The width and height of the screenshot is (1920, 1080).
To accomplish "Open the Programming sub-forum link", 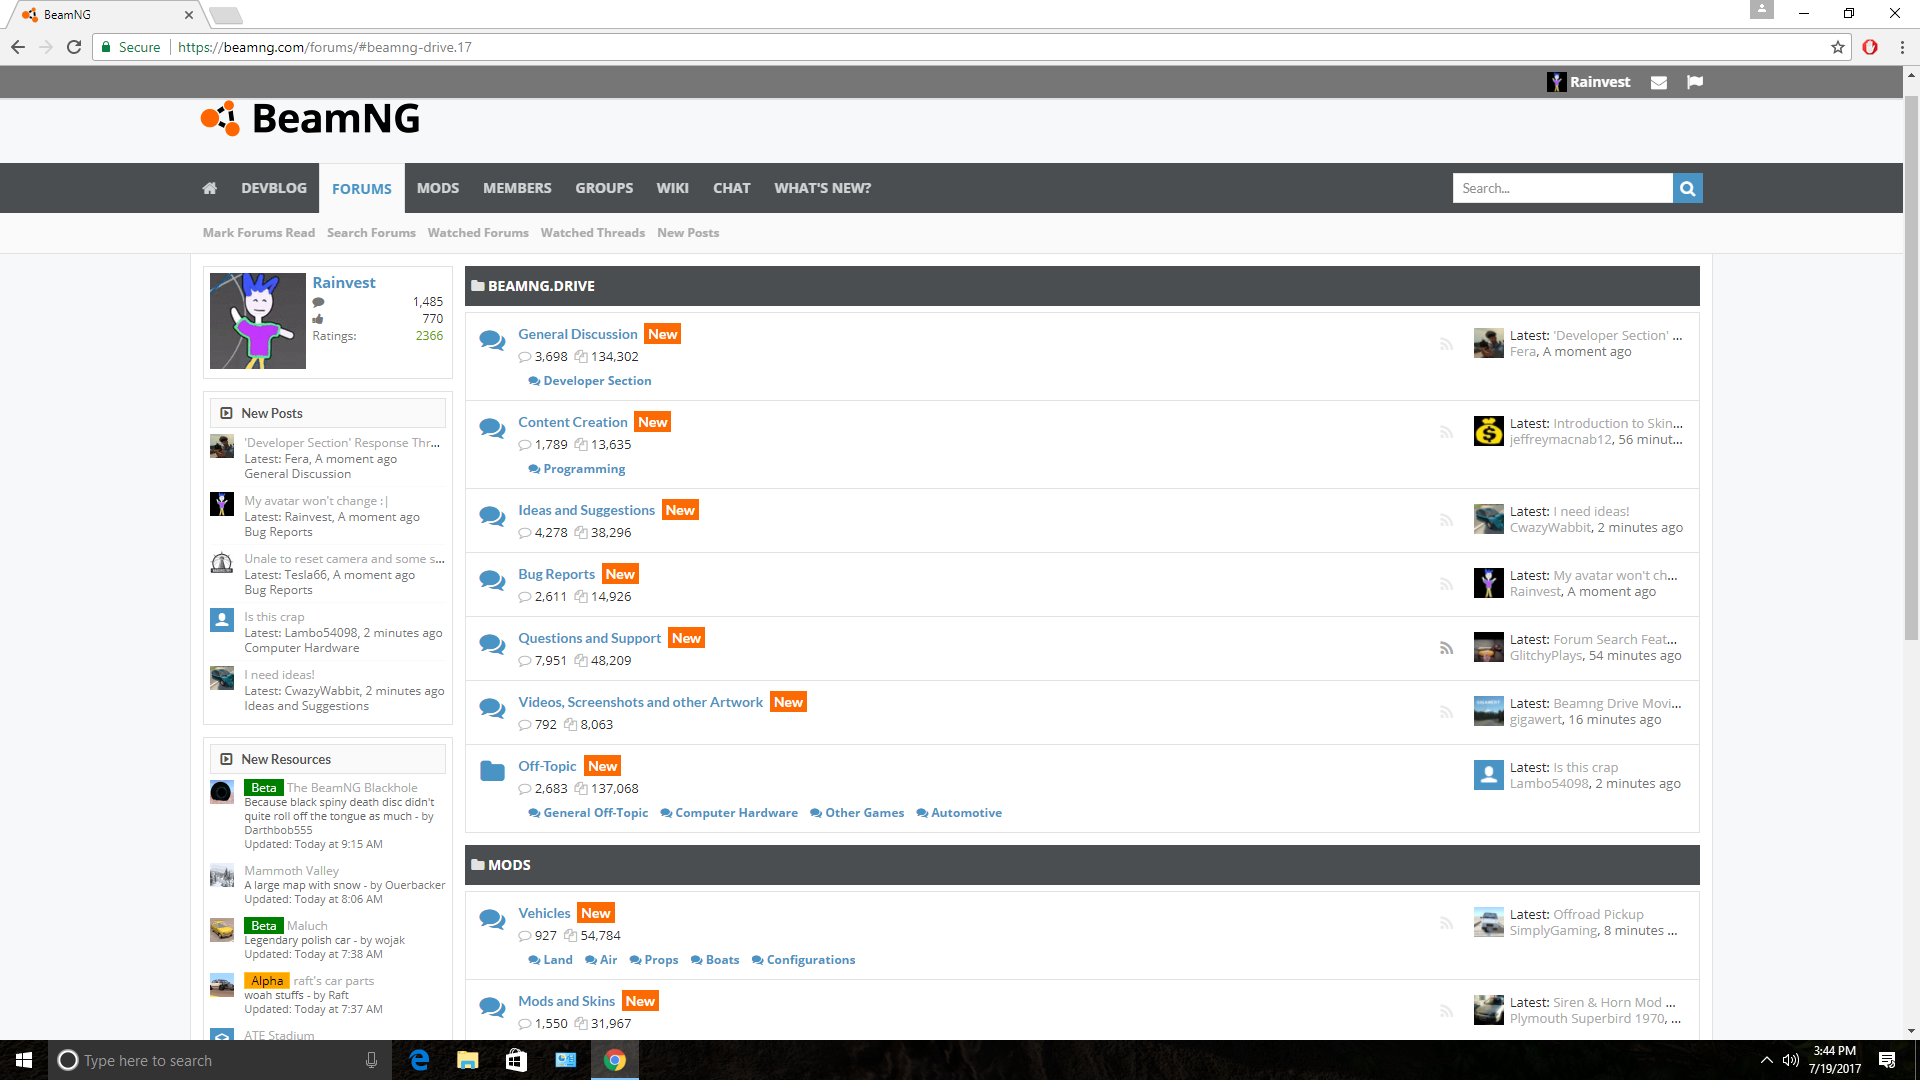I will (x=584, y=469).
